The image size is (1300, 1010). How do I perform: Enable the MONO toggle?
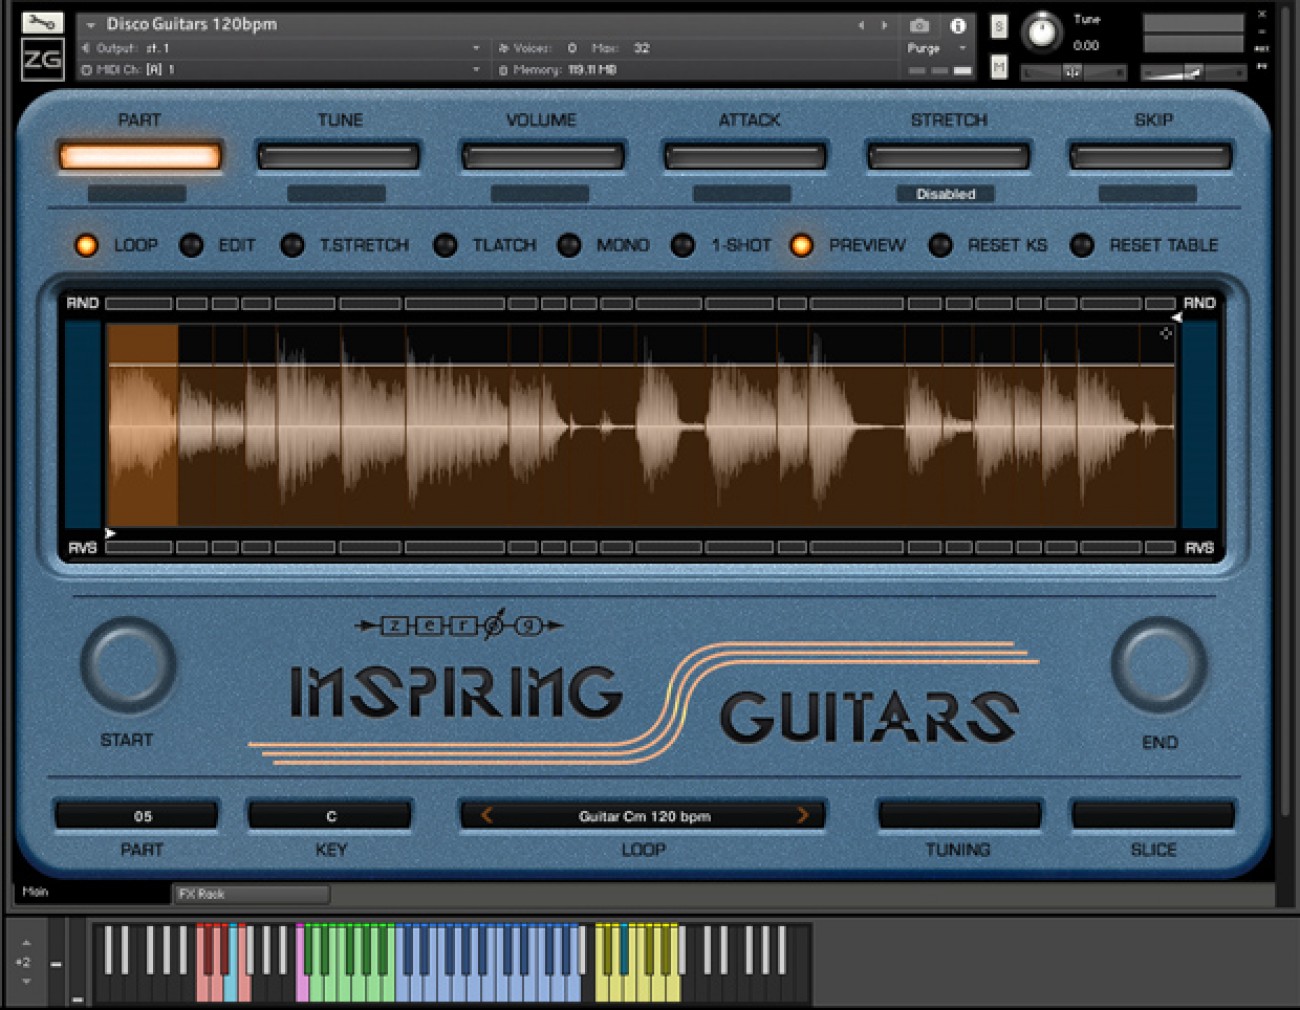coord(569,245)
